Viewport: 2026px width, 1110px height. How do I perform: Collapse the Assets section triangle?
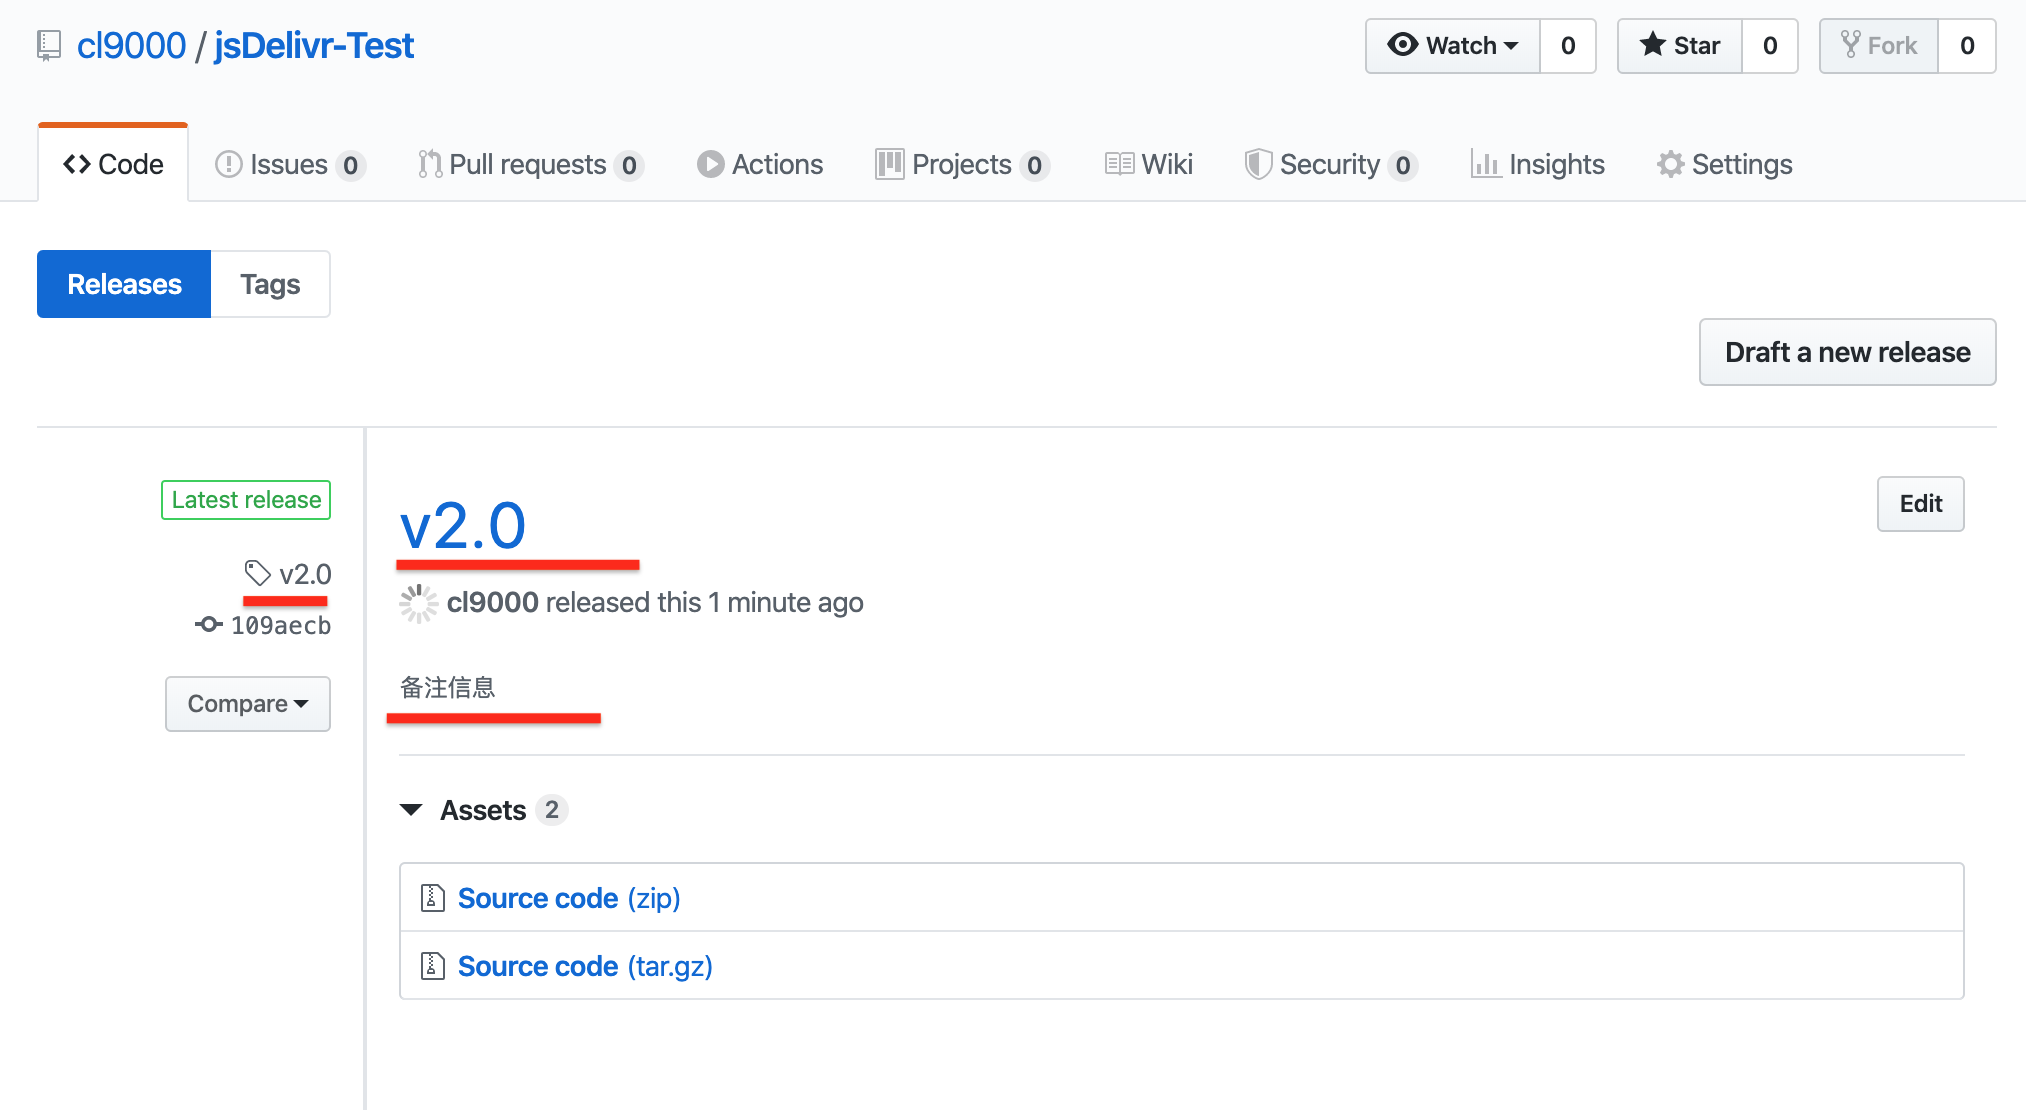click(x=411, y=810)
